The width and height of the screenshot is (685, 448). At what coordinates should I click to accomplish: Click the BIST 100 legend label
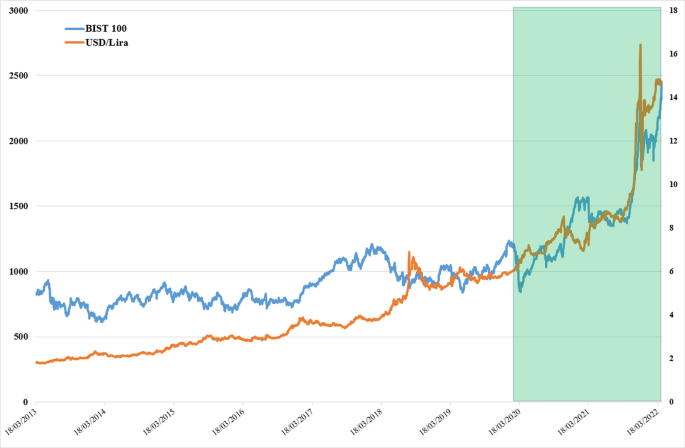(106, 28)
